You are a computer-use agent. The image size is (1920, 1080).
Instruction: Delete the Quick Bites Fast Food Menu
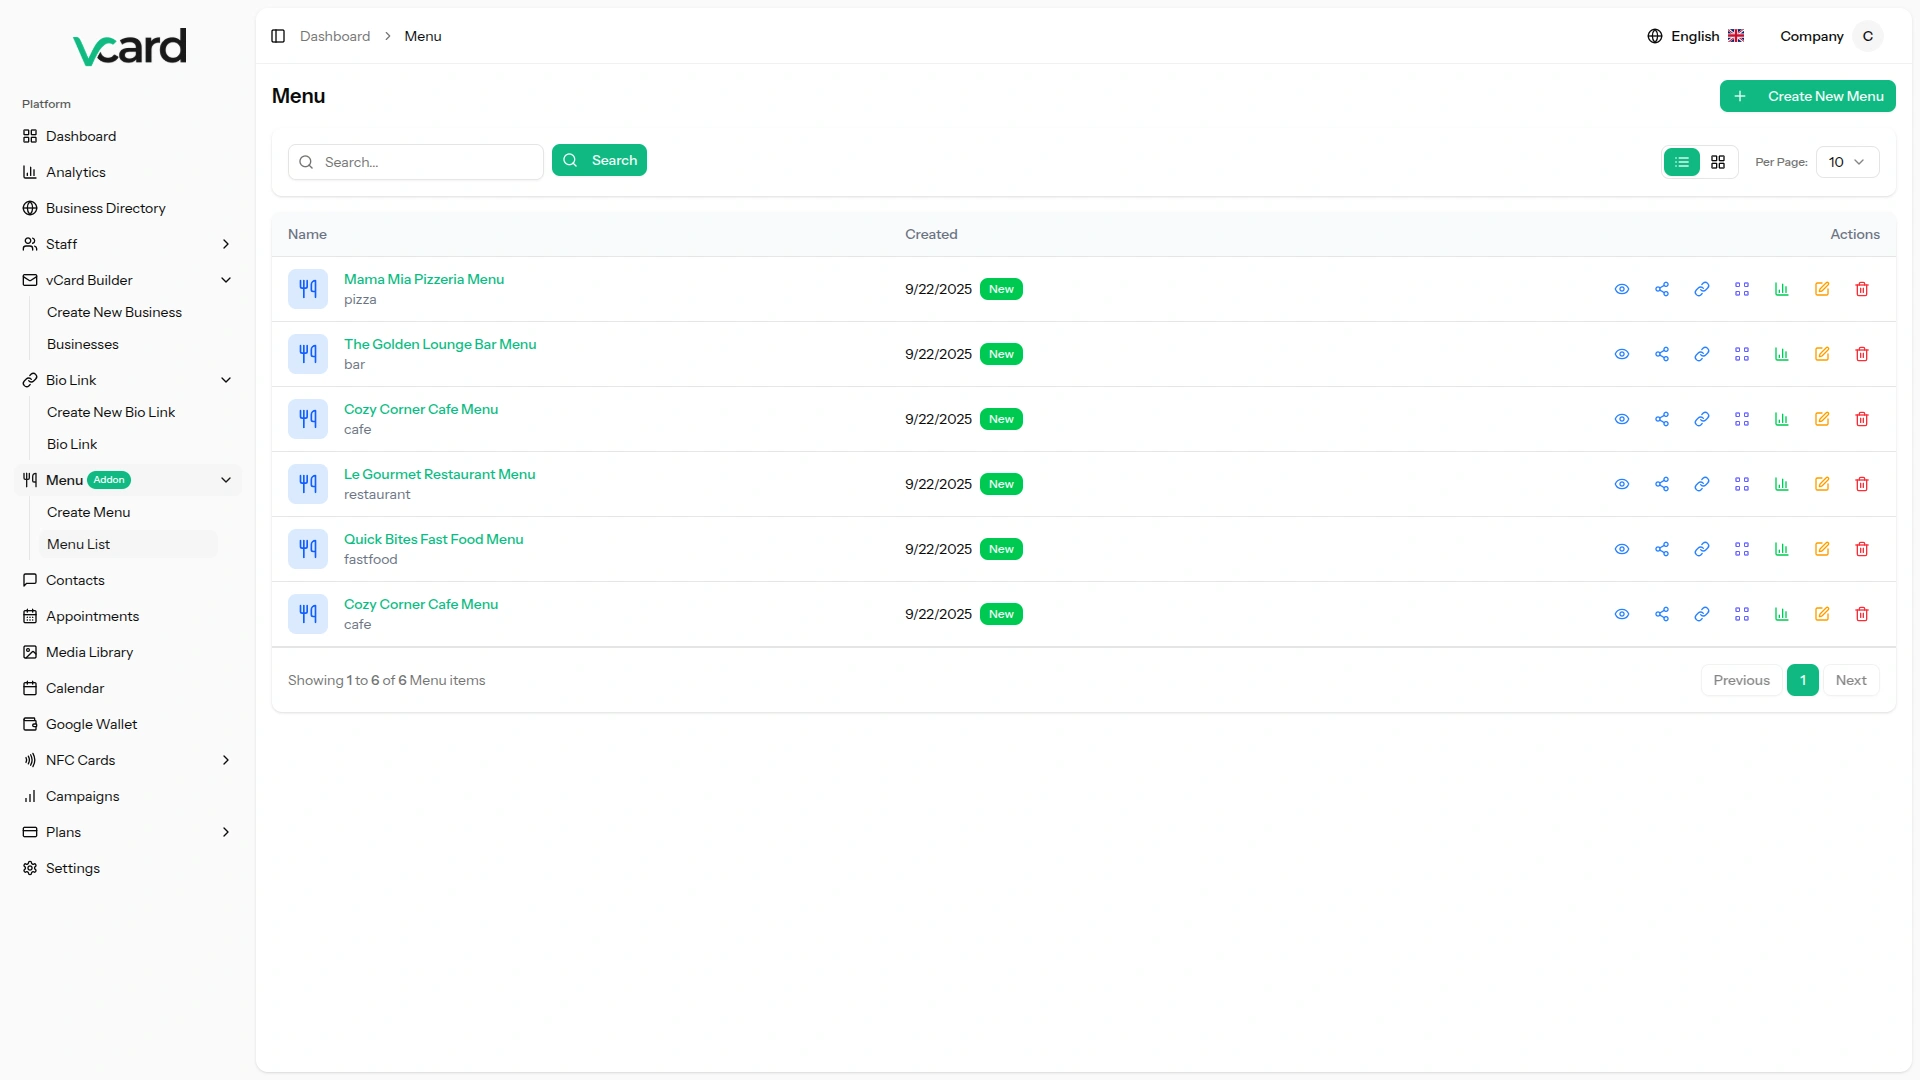tap(1861, 549)
